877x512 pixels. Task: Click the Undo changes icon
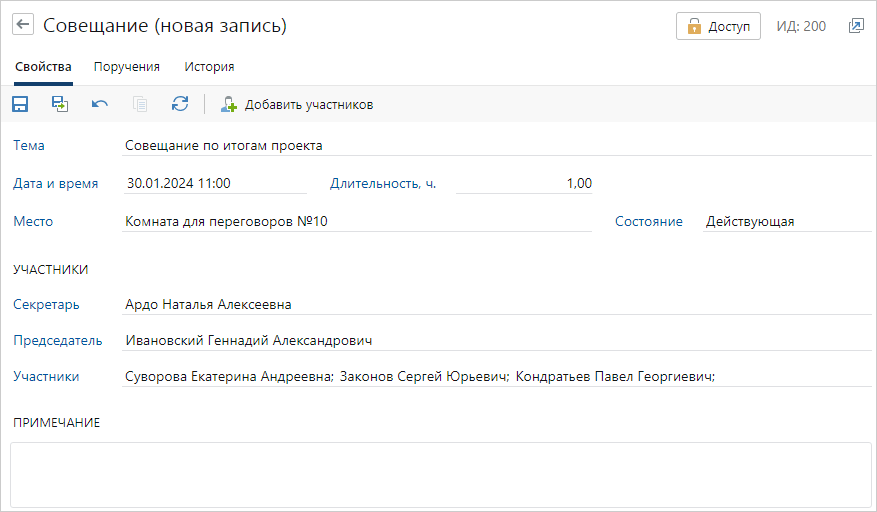[100, 104]
